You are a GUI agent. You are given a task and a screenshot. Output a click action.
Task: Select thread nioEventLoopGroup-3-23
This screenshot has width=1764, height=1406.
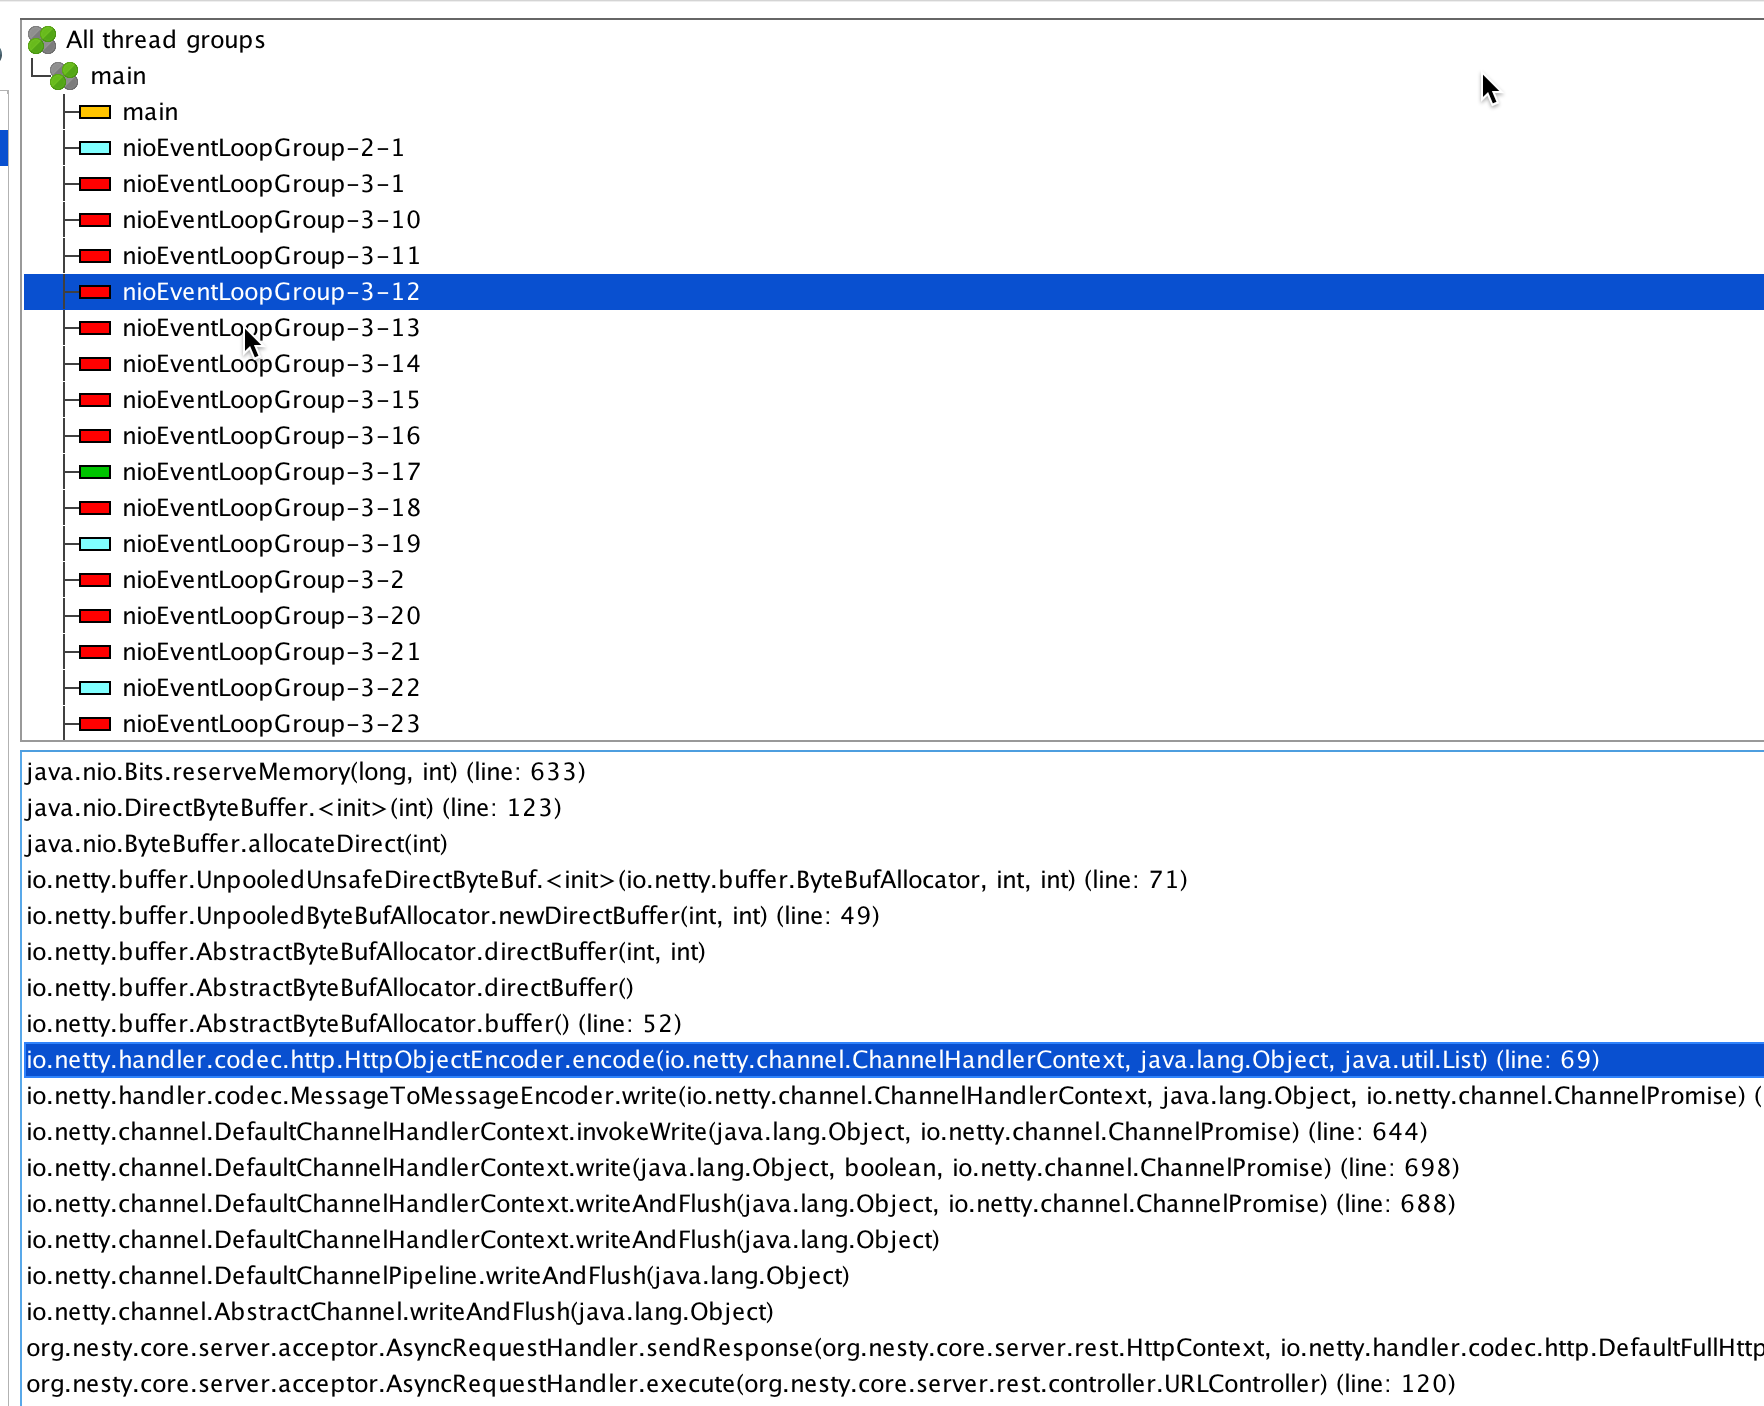pos(271,724)
